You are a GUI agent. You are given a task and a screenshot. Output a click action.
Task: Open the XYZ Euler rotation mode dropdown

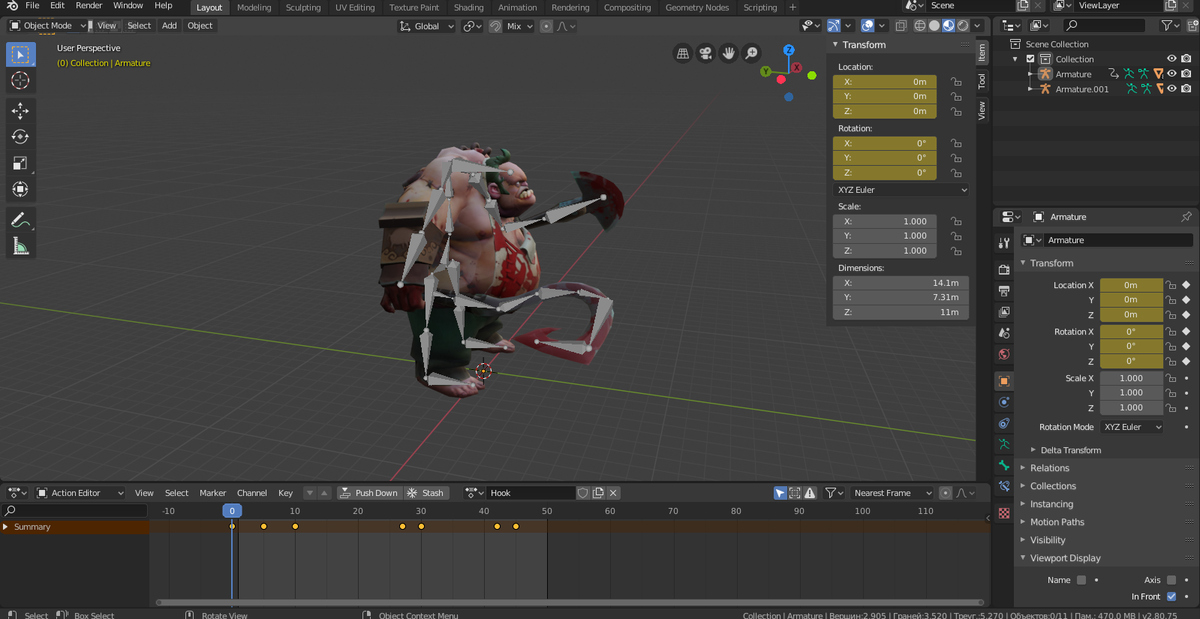point(1132,427)
